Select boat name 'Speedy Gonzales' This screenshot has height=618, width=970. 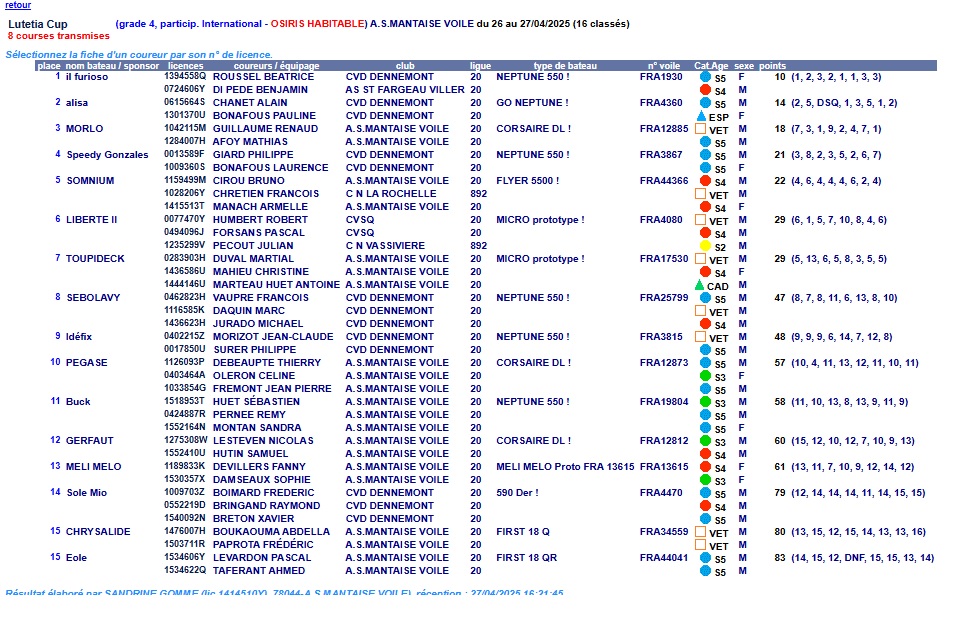[108, 155]
